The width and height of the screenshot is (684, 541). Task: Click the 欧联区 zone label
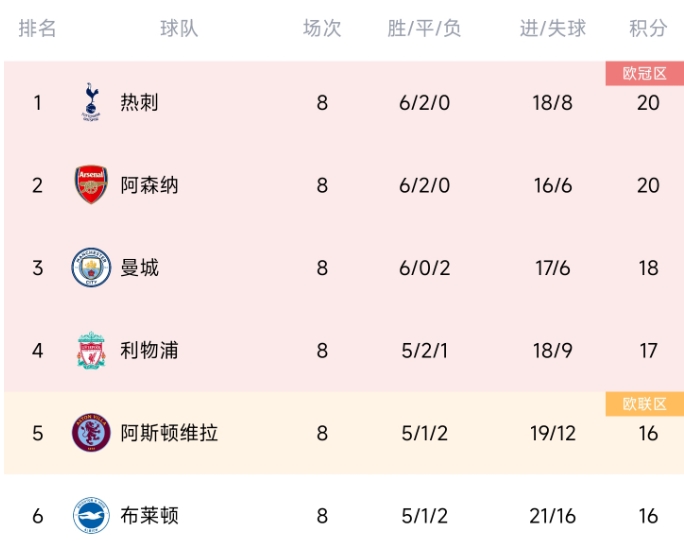pos(645,404)
